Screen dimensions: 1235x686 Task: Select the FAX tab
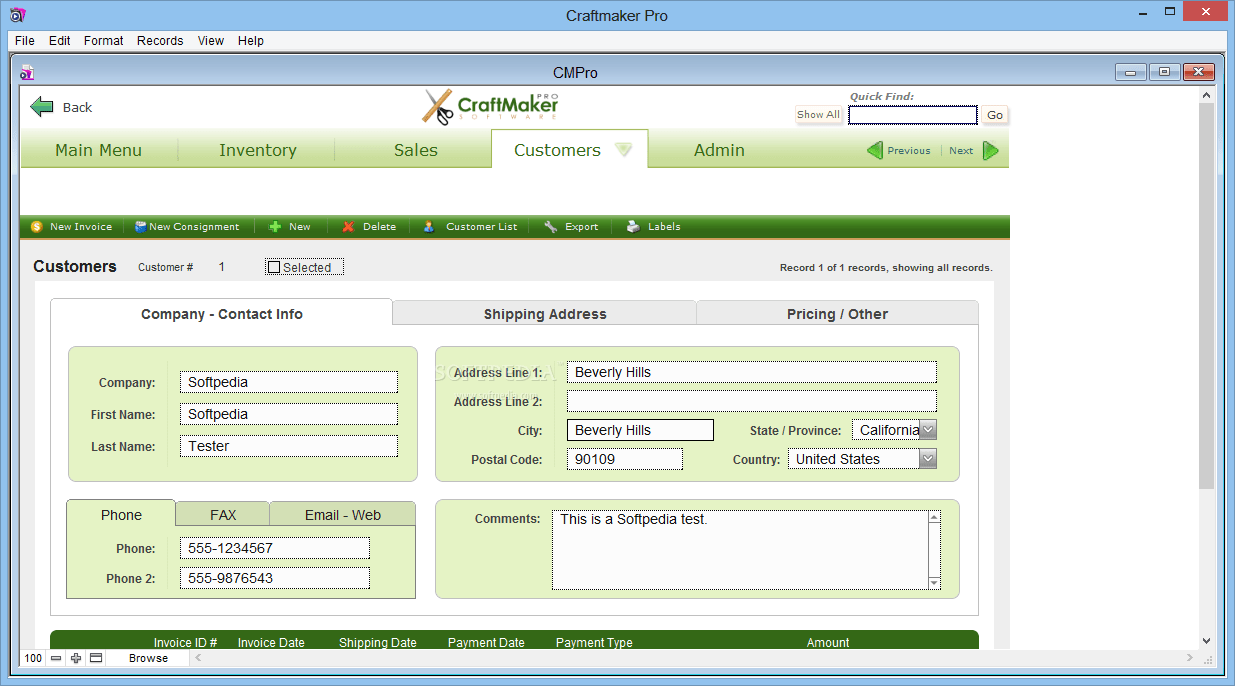tap(223, 515)
